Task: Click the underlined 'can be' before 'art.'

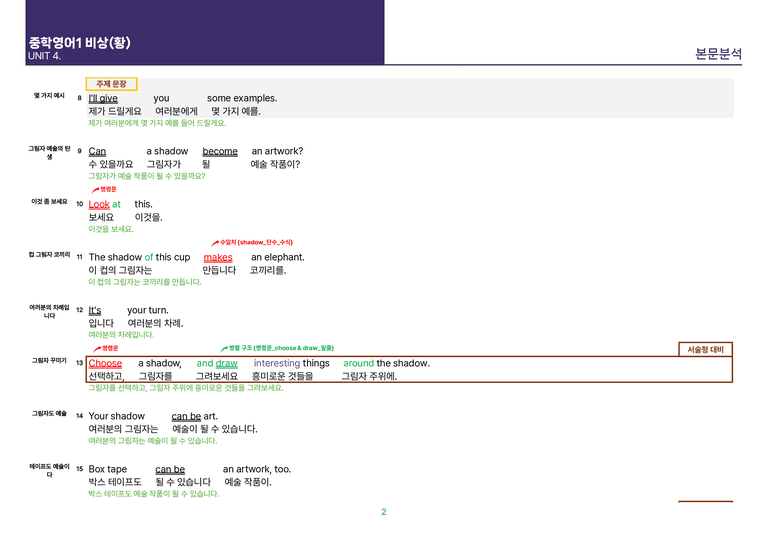Action: (x=186, y=416)
